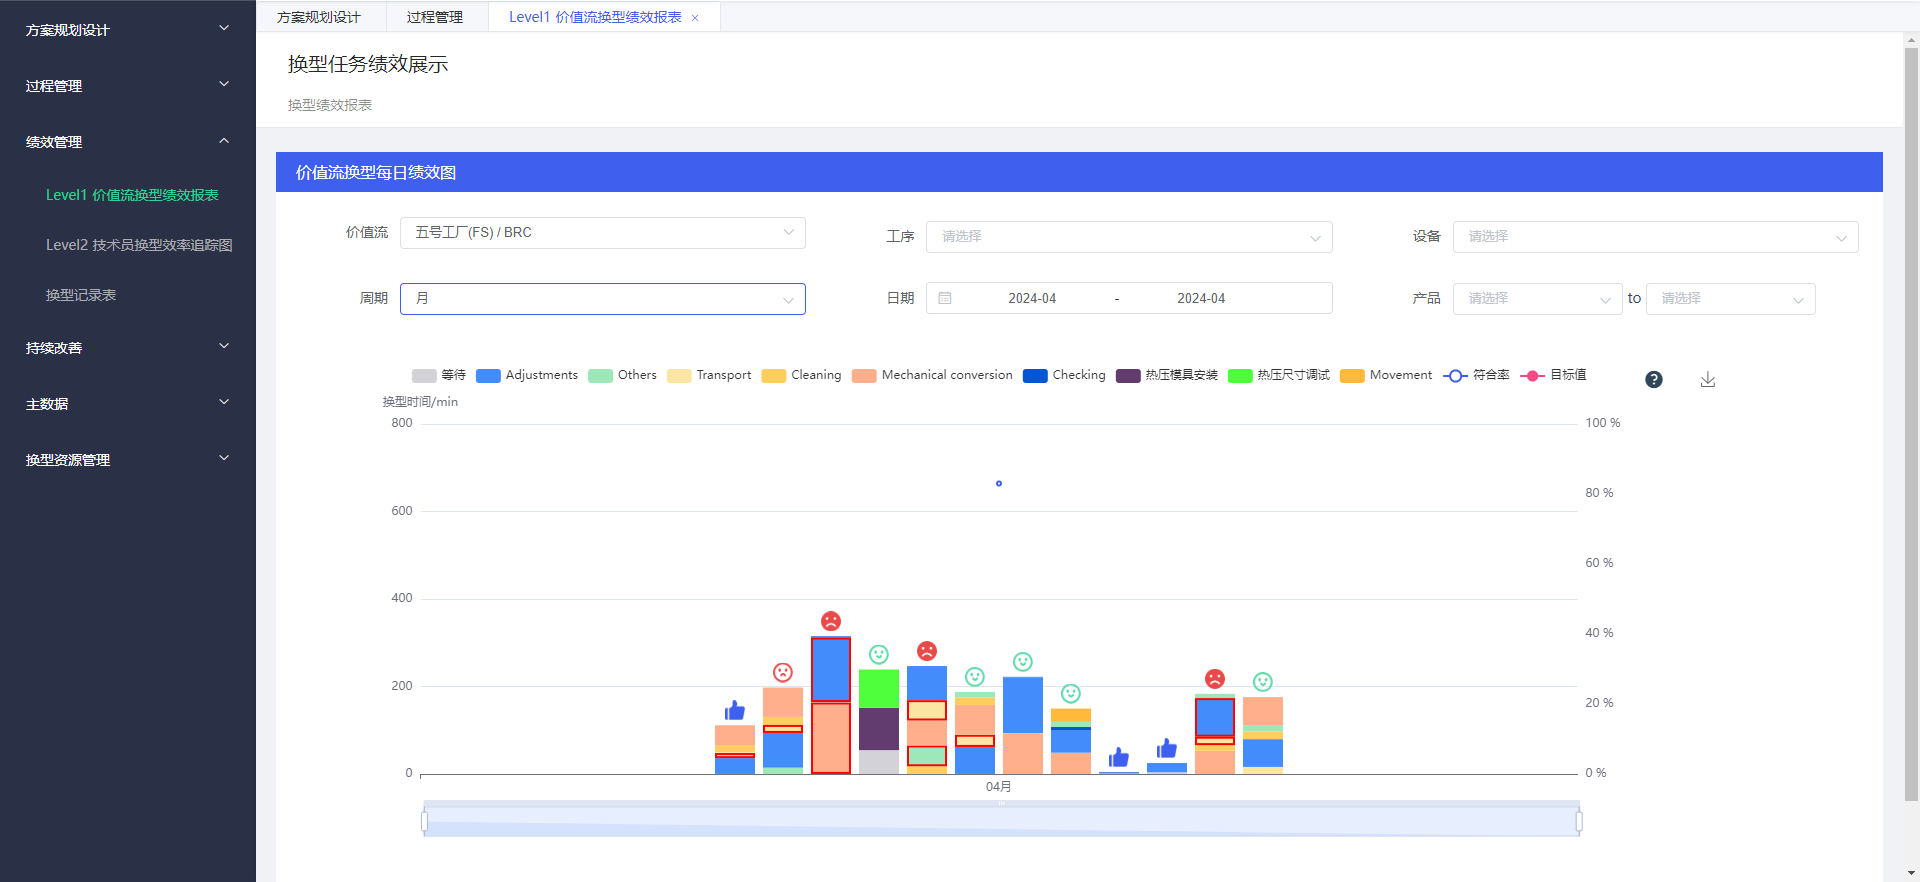Open the chart help question-mark icon
The image size is (1920, 882).
tap(1654, 379)
